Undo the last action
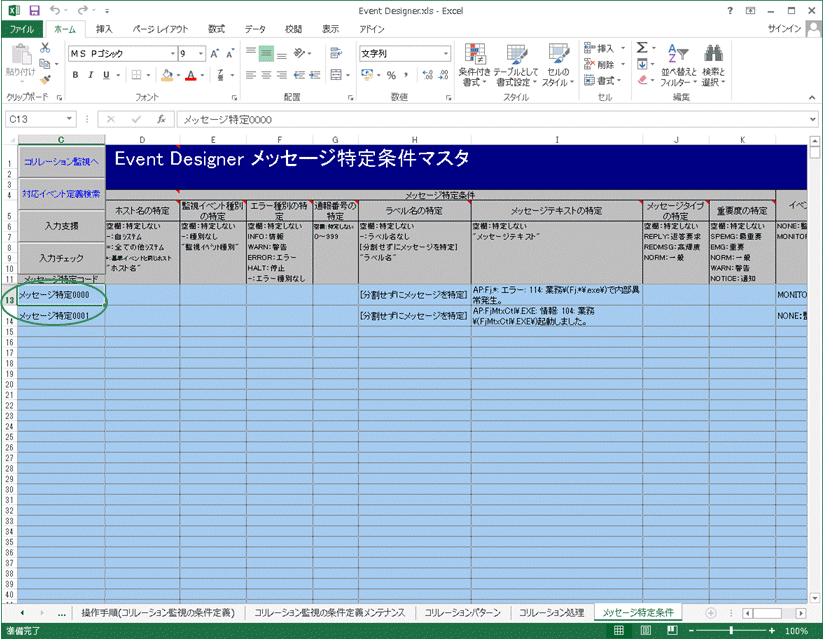The image size is (823, 639). pyautogui.click(x=55, y=11)
